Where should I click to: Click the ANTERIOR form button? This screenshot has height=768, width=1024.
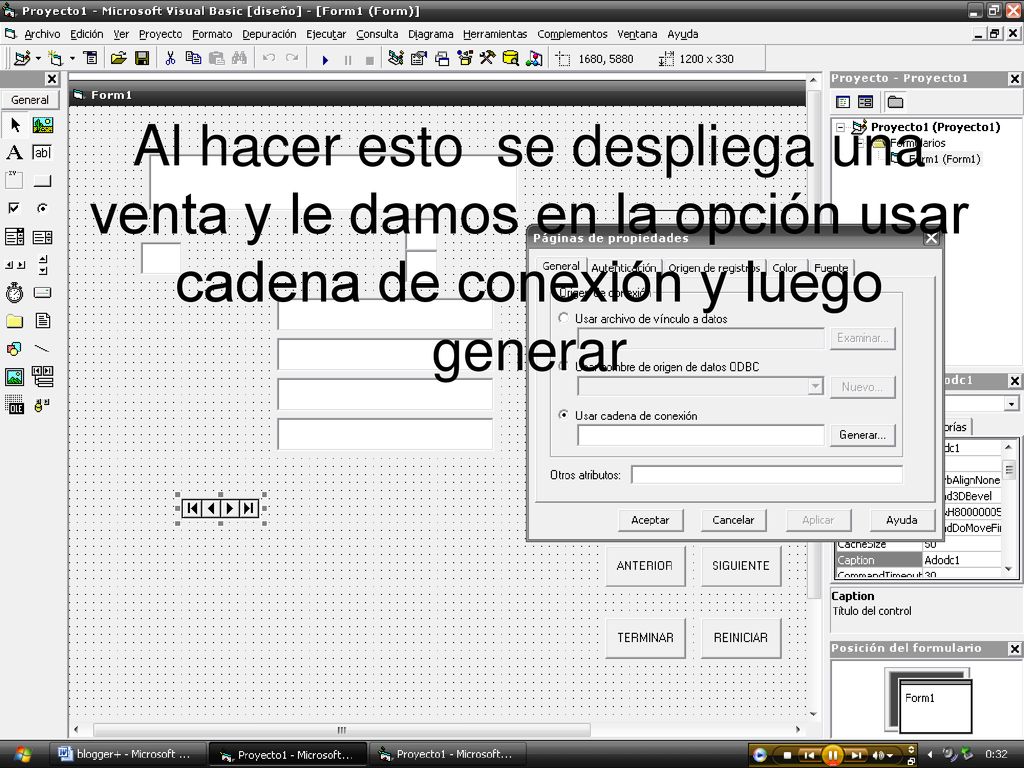click(645, 566)
